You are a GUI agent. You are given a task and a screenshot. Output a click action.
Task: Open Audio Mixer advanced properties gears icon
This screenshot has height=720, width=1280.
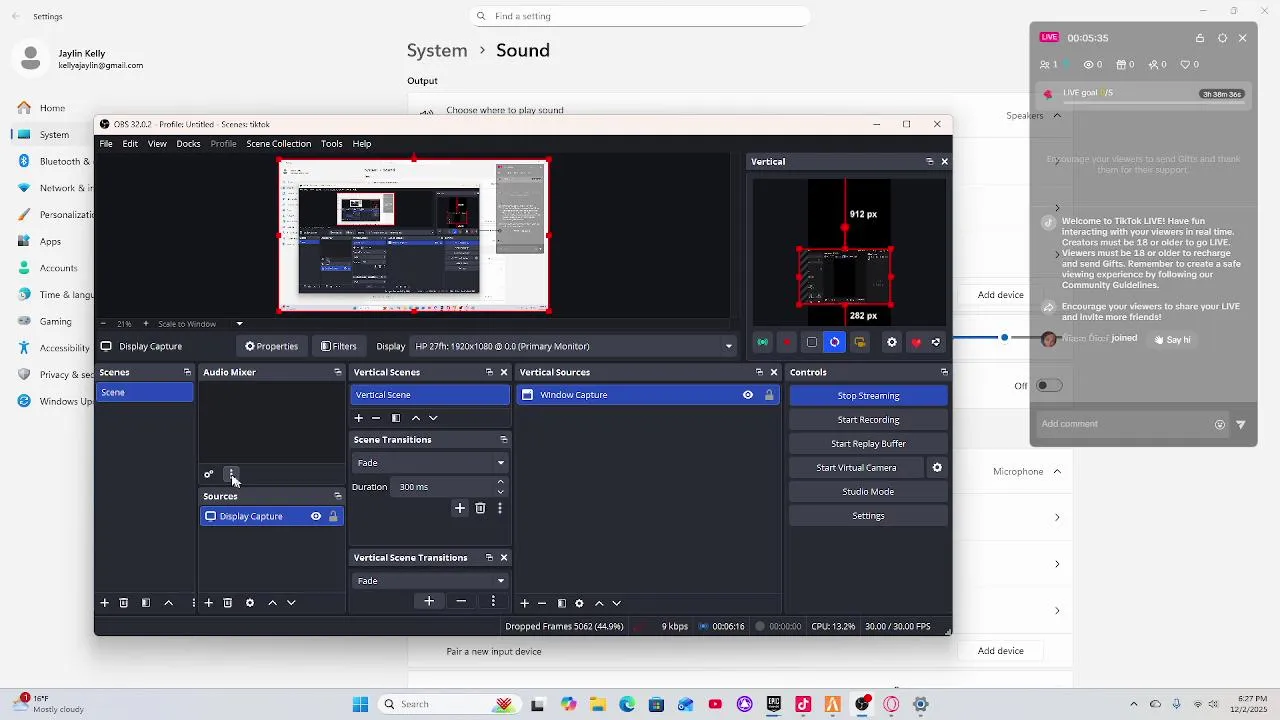[208, 474]
